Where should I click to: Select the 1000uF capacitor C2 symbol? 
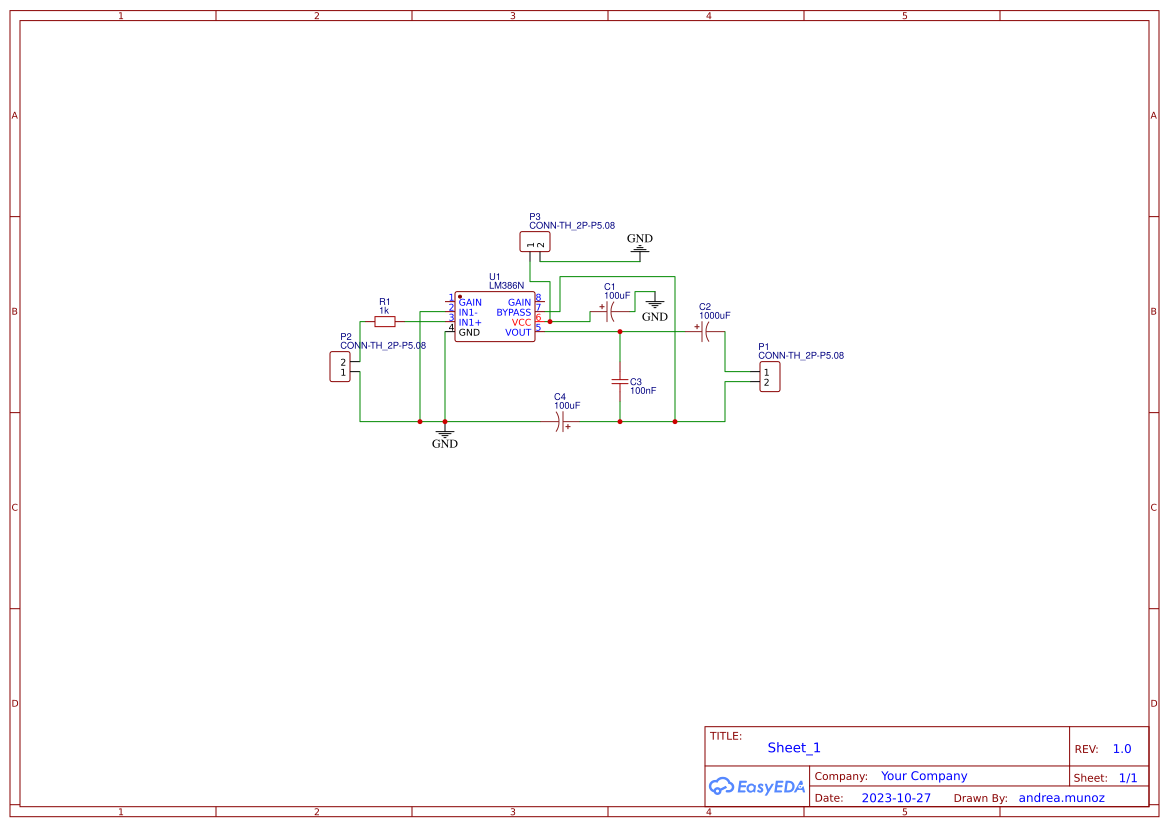pyautogui.click(x=705, y=330)
